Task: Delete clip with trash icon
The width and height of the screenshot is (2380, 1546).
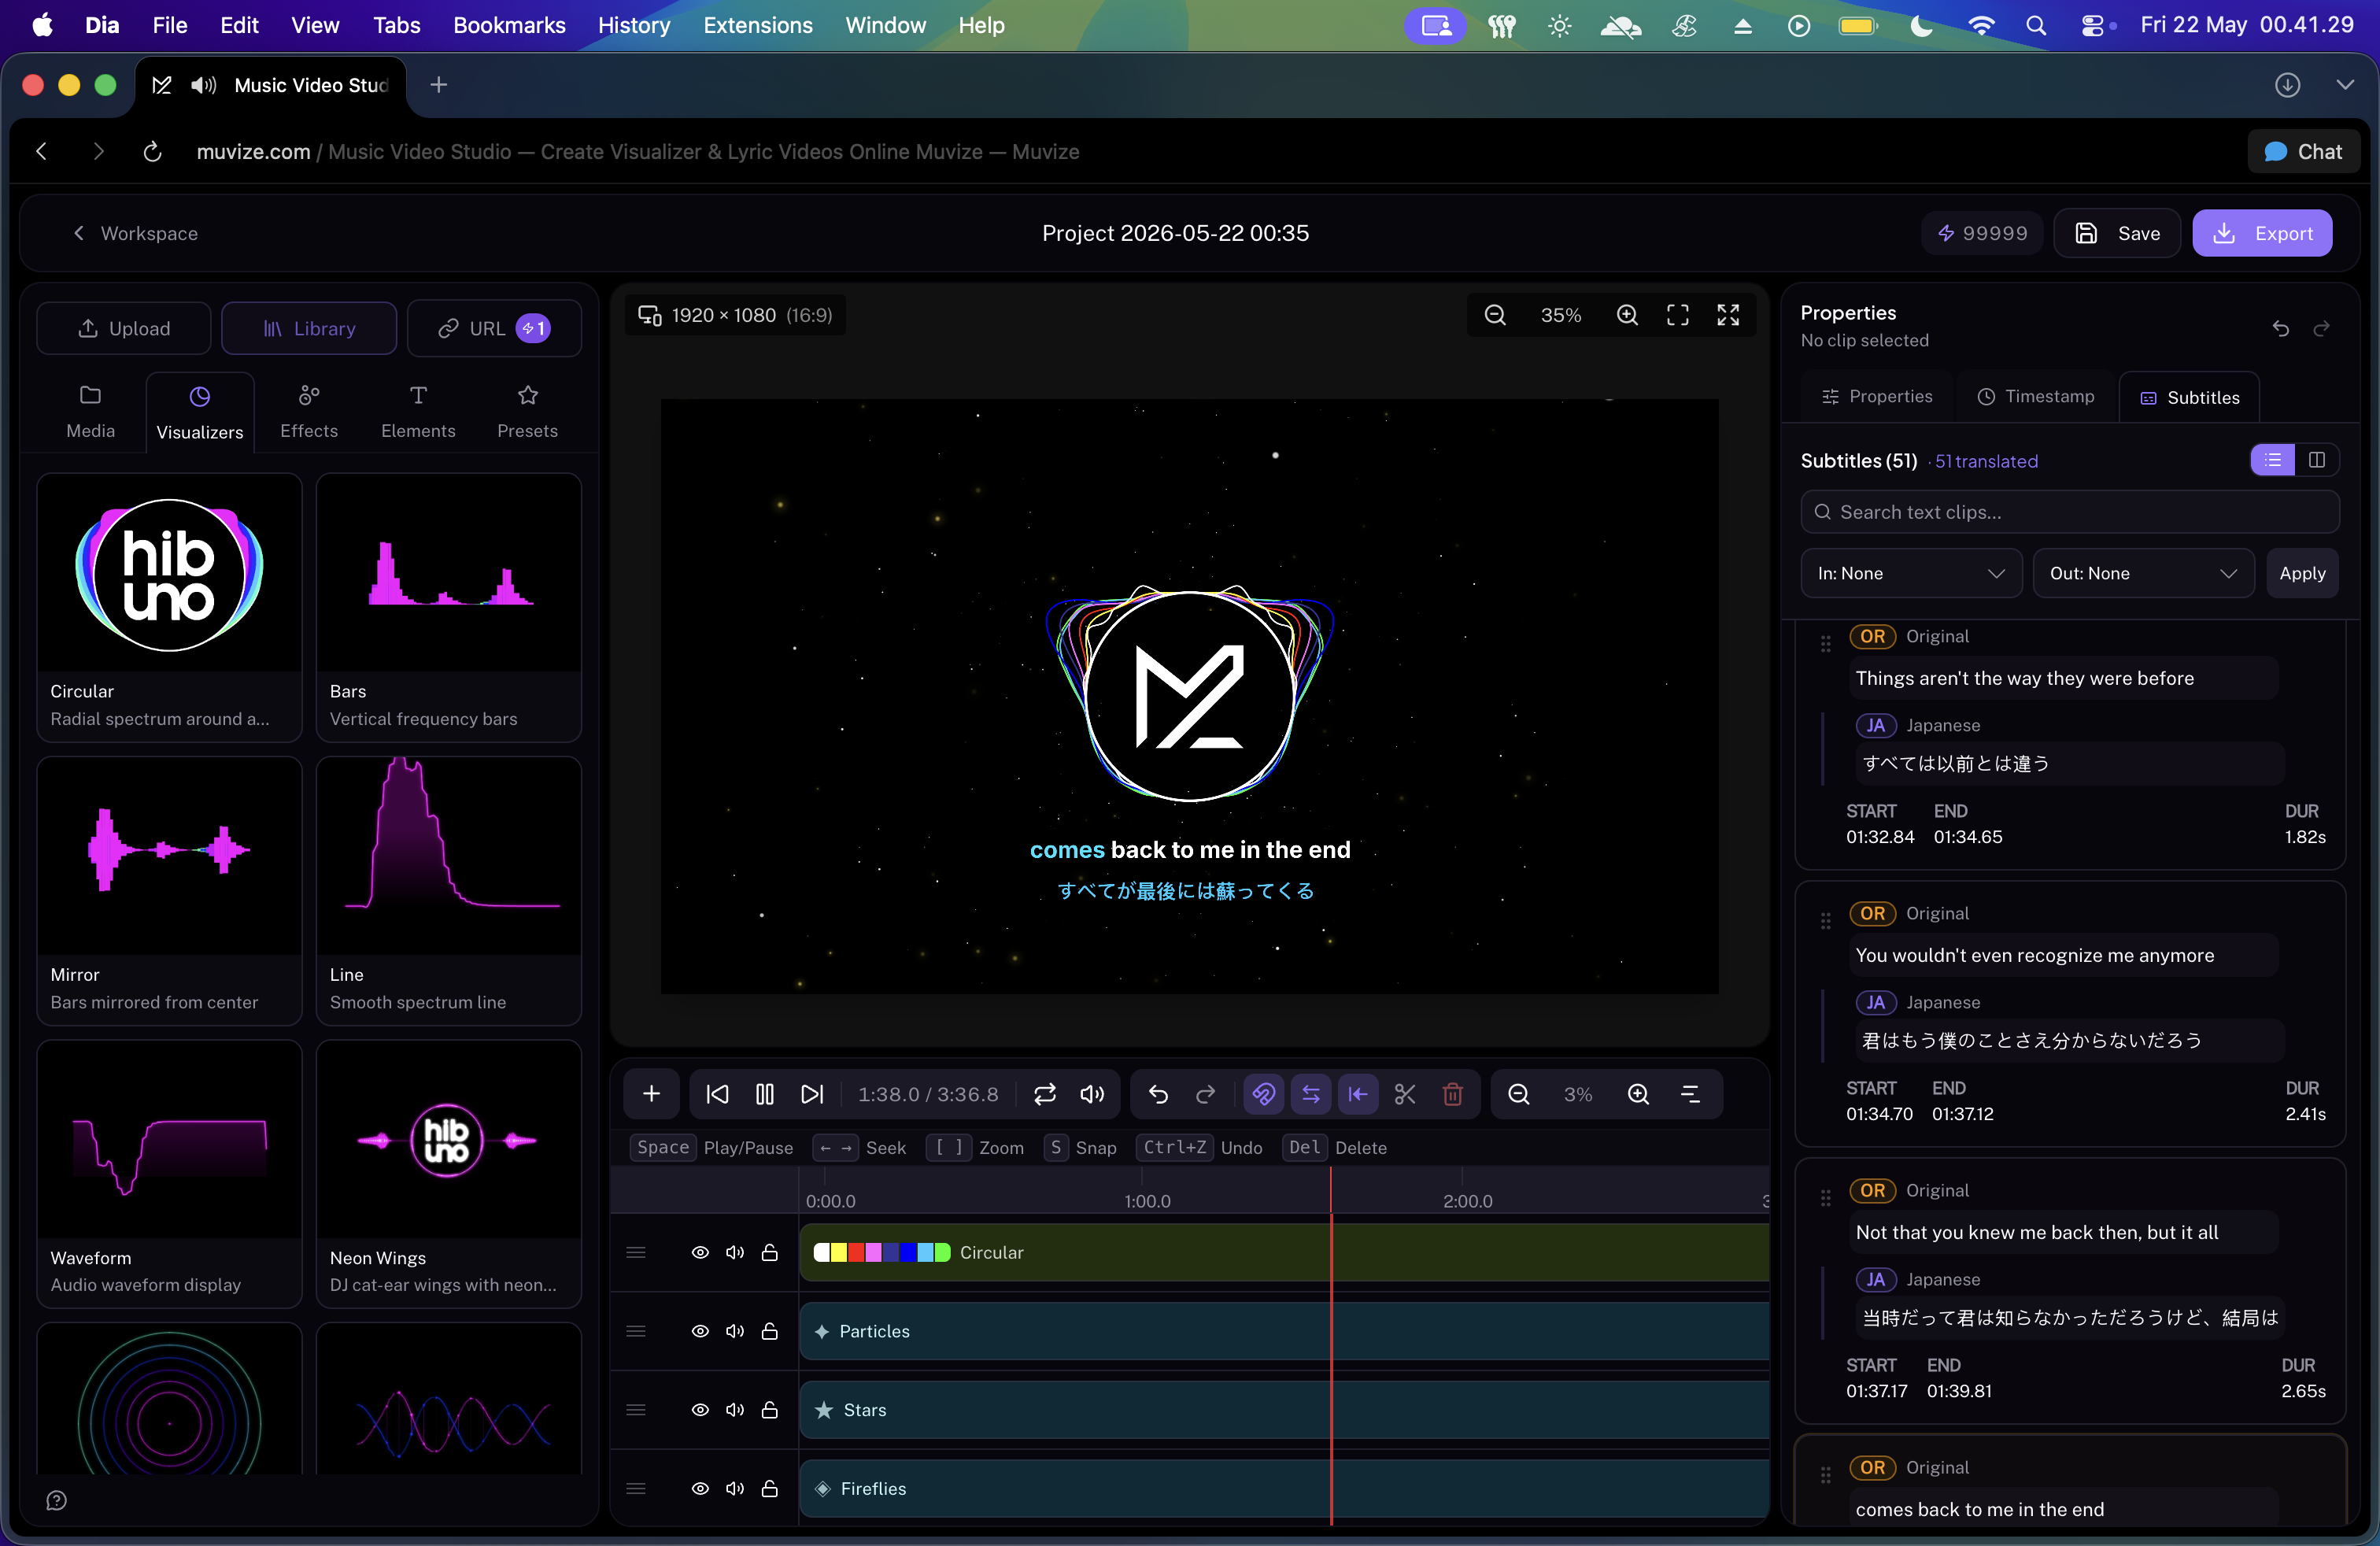Action: click(x=1453, y=1094)
